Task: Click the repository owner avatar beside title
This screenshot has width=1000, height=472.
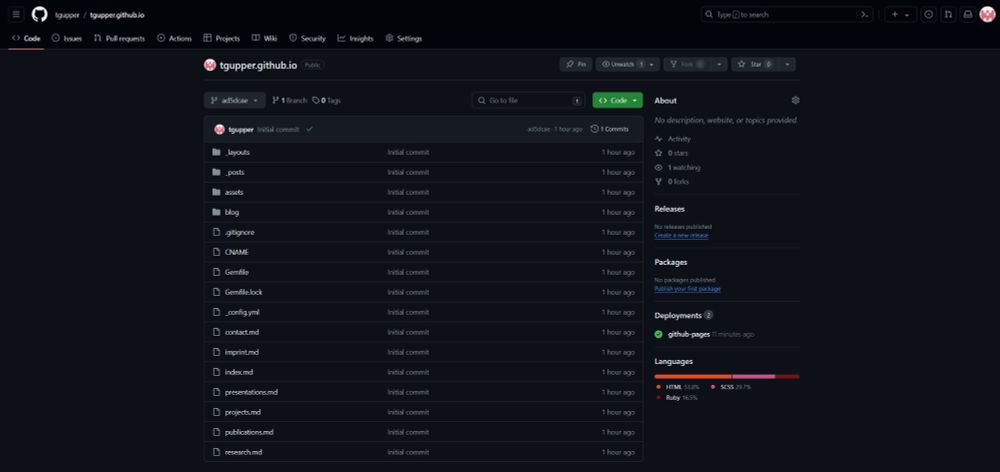Action: point(210,64)
